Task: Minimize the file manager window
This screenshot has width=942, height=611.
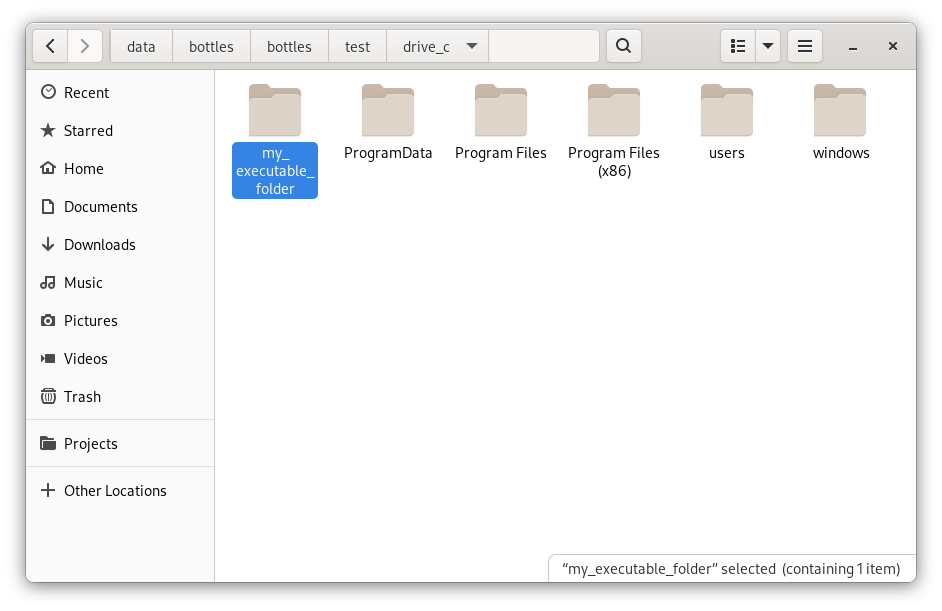Action: click(x=852, y=46)
